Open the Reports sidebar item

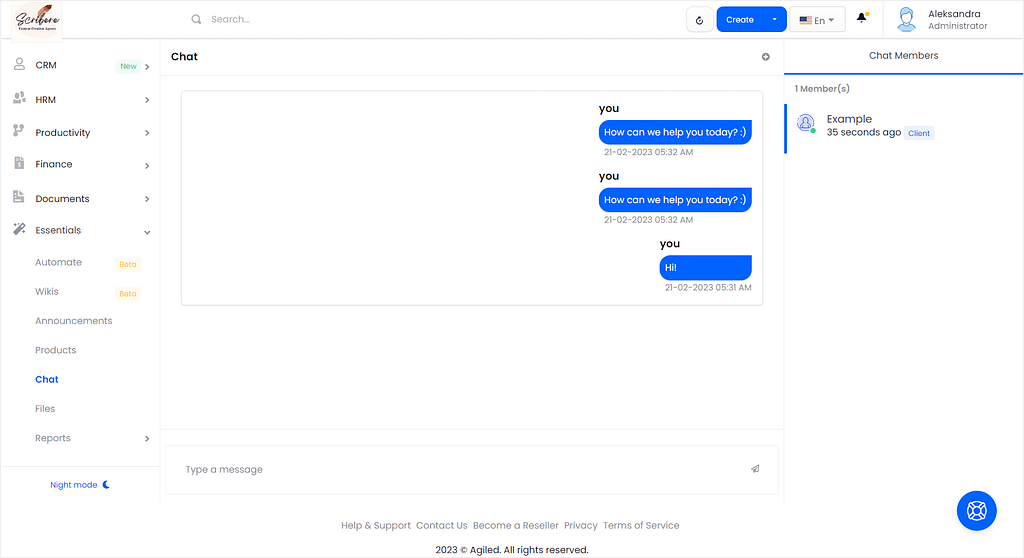point(52,438)
